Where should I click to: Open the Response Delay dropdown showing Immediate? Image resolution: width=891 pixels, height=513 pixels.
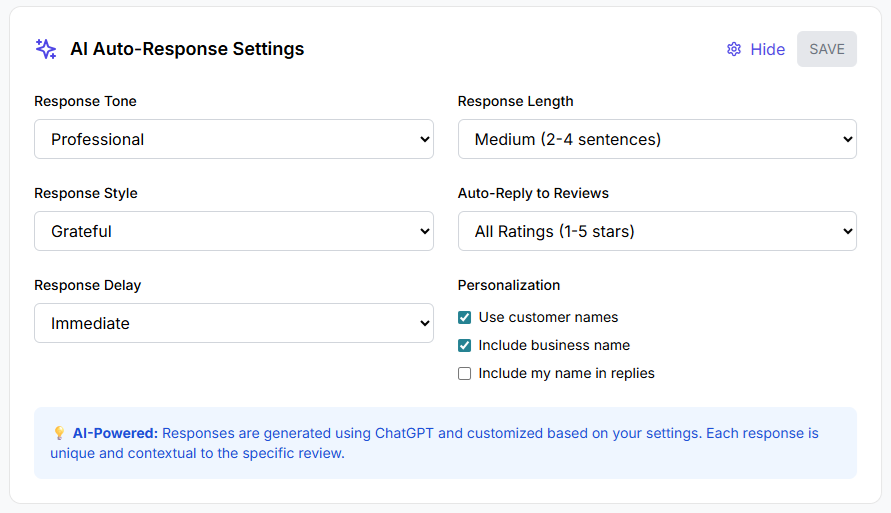[233, 323]
